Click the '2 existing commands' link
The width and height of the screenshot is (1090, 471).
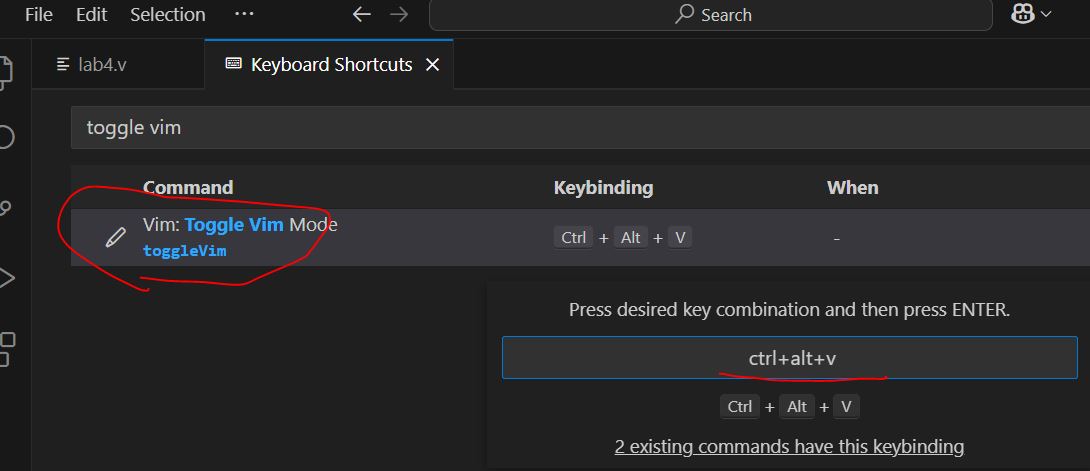789,446
